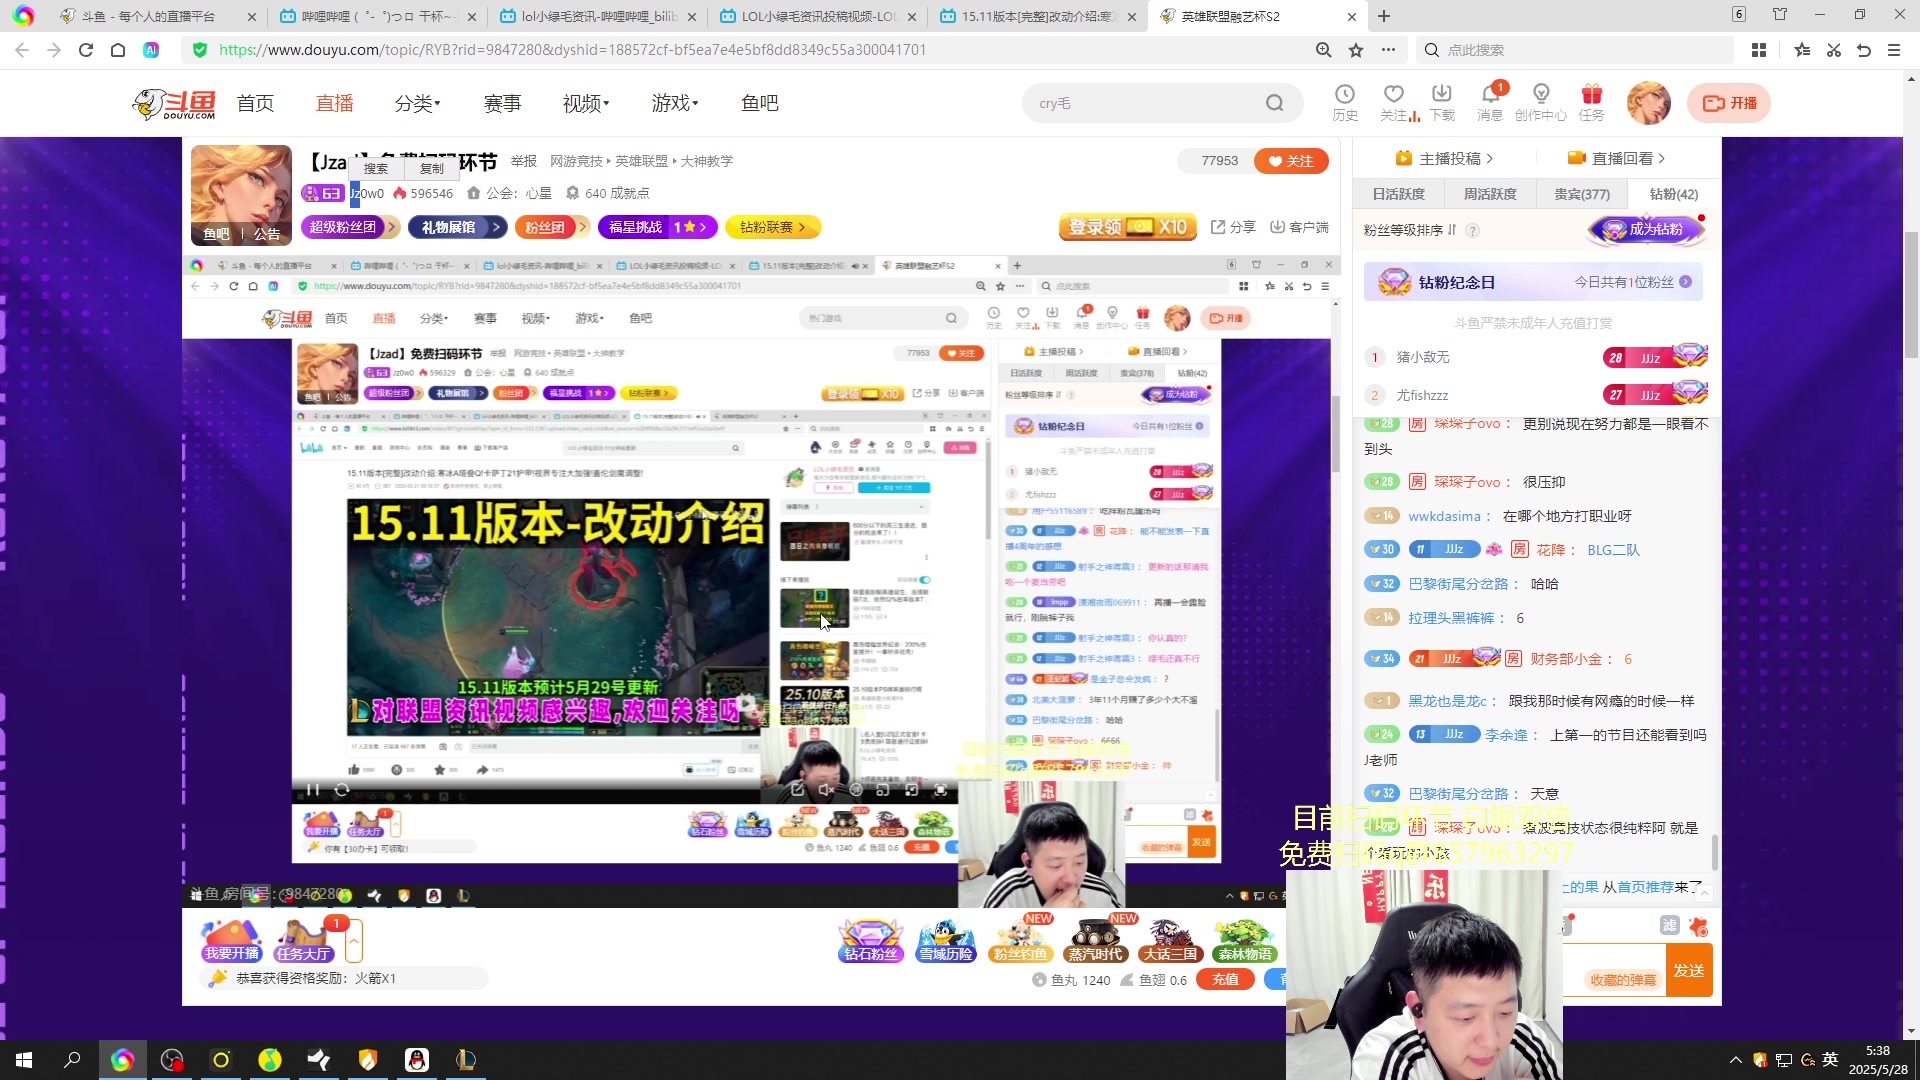Screen dimensions: 1920x1080
Task: Open 超级粉丝团 badge
Action: point(349,227)
